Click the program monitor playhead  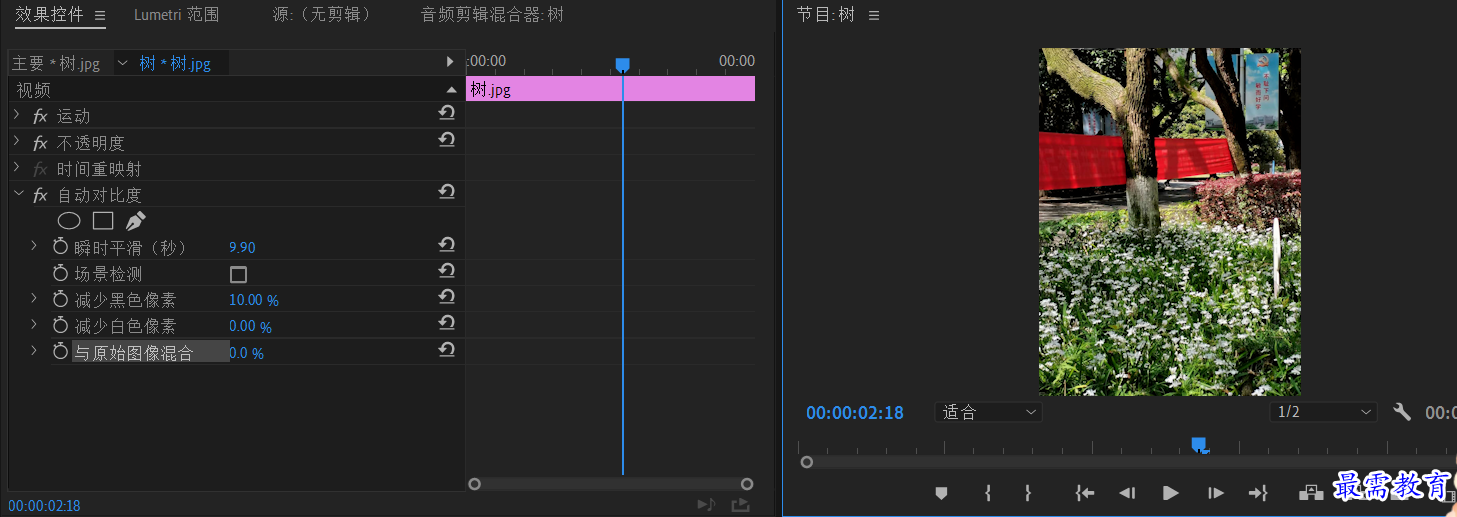point(1199,445)
